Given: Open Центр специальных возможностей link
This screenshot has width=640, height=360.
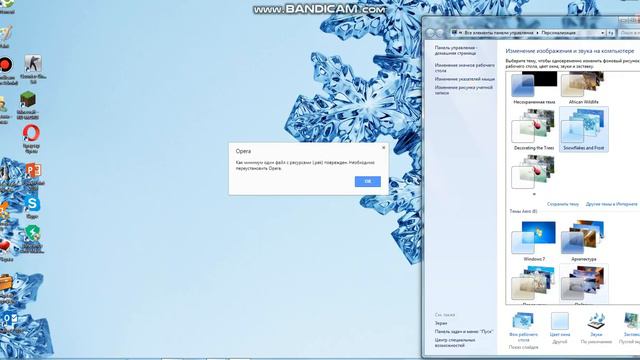Looking at the screenshot, I should 455,342.
